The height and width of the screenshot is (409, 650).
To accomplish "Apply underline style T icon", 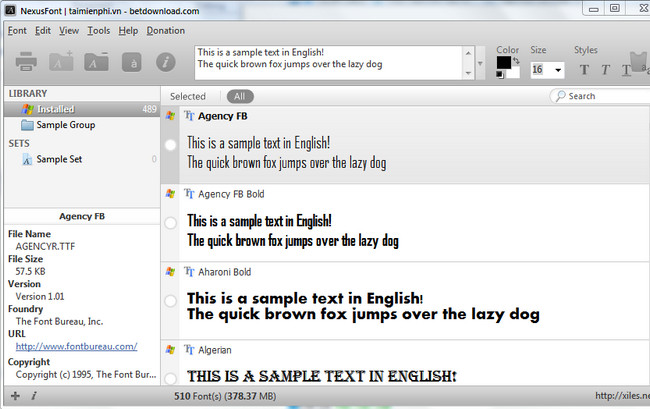I will (626, 70).
